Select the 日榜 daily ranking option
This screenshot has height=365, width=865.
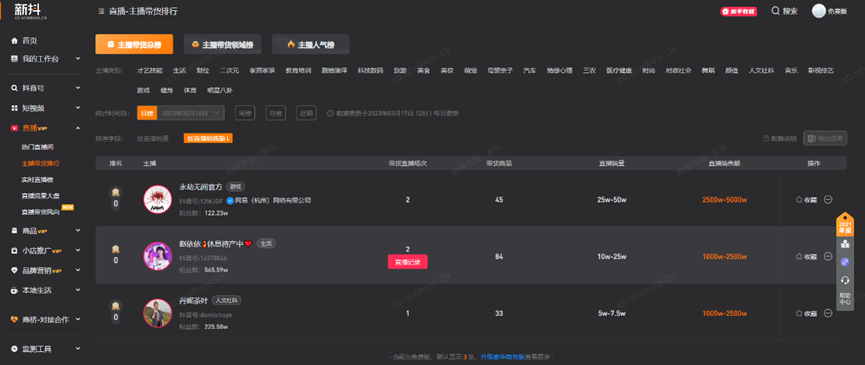pos(147,113)
